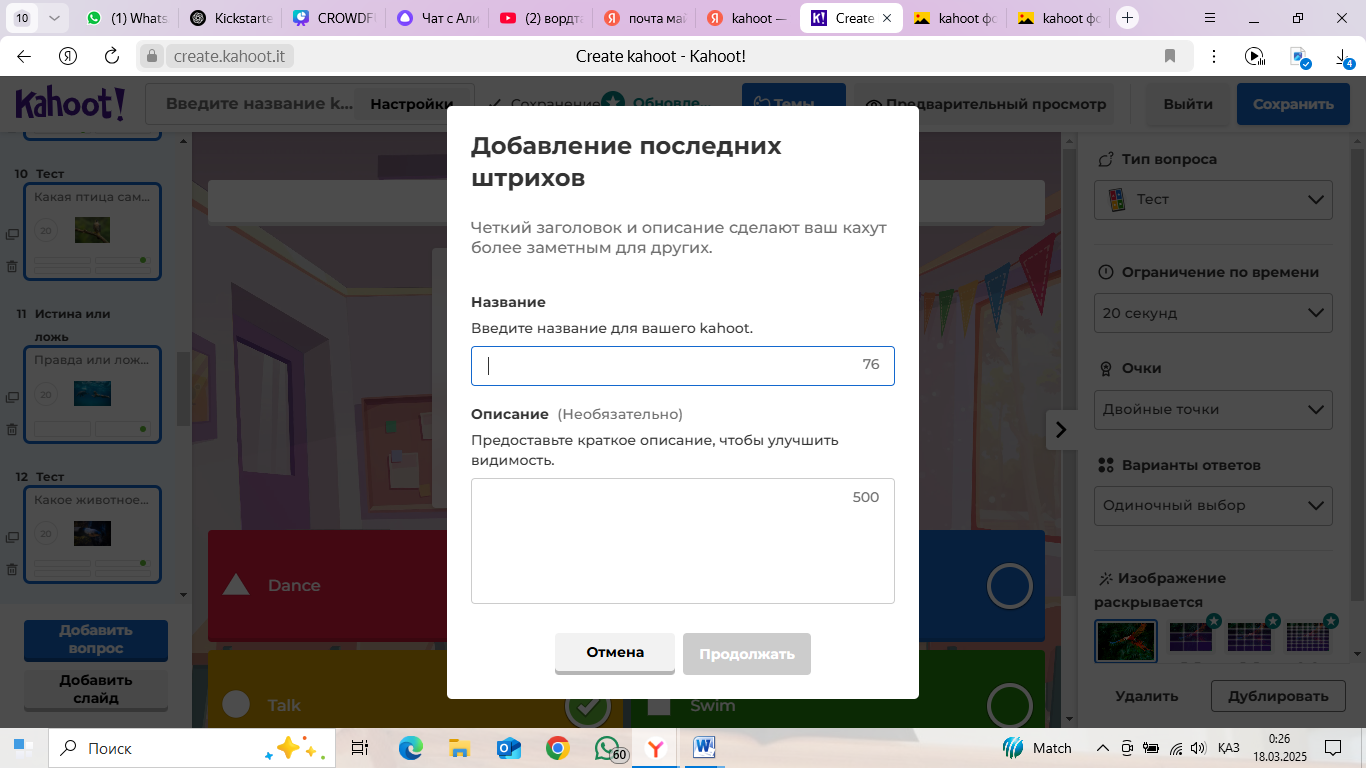Mark the Talk answer as correct
This screenshot has width=1366, height=768.
(588, 706)
